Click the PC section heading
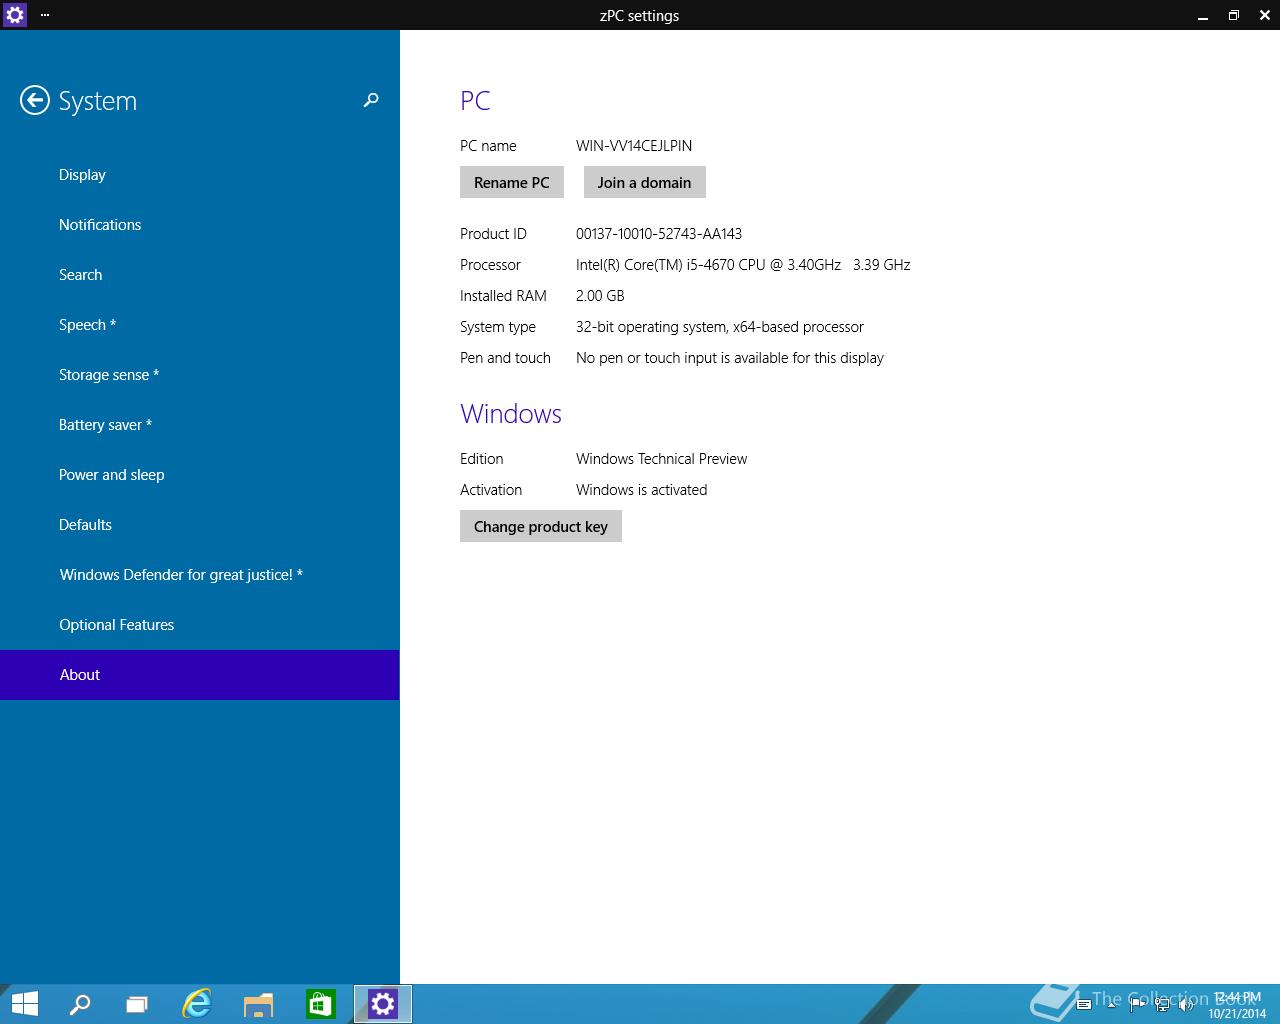 pos(475,101)
